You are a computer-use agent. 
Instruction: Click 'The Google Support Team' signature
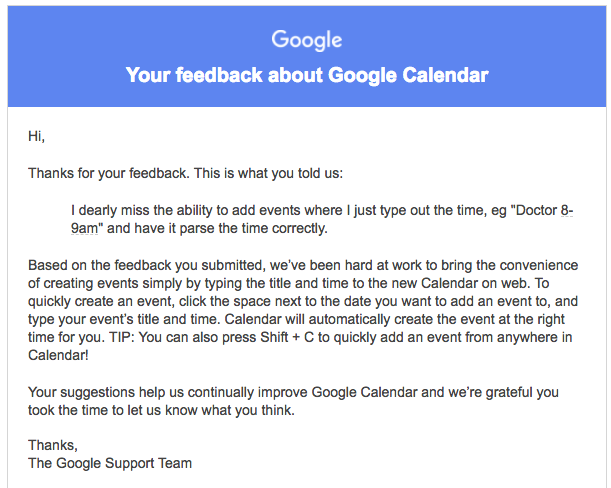(110, 463)
